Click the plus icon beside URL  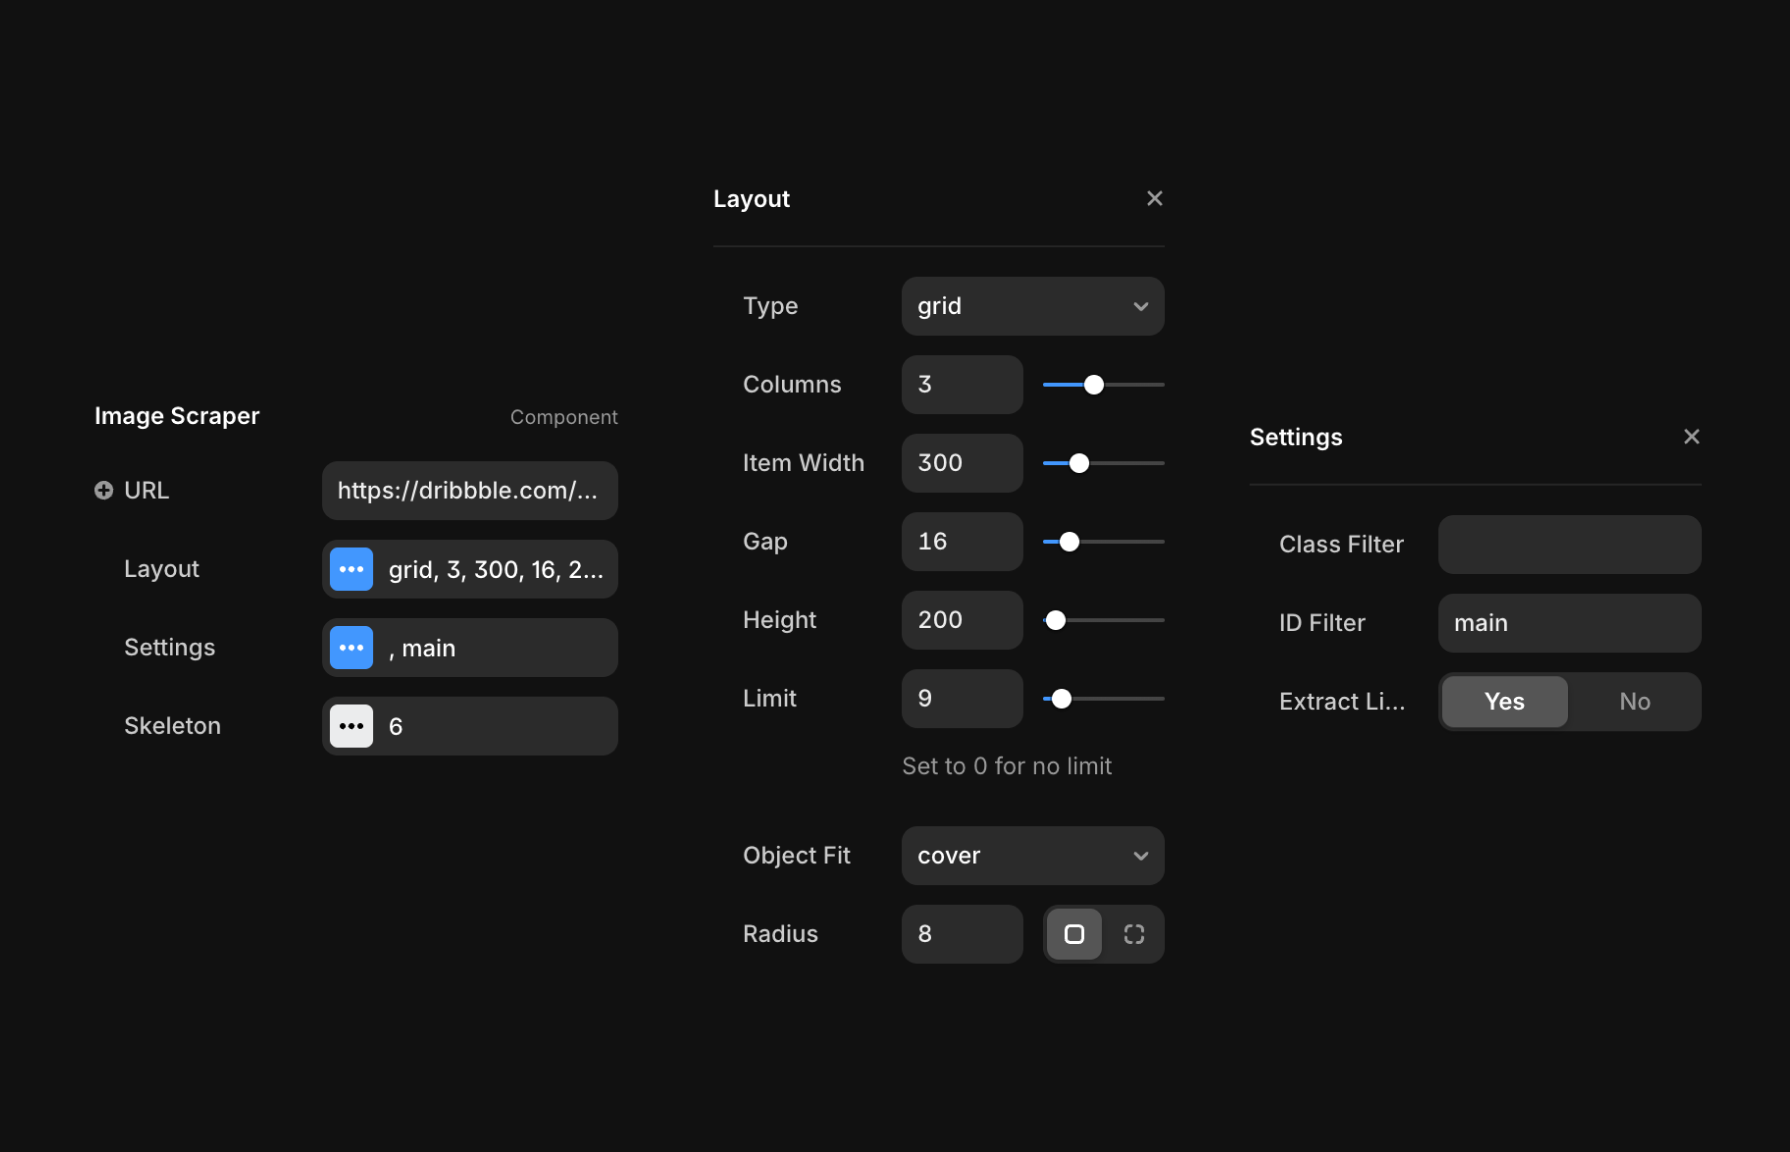[x=103, y=490]
